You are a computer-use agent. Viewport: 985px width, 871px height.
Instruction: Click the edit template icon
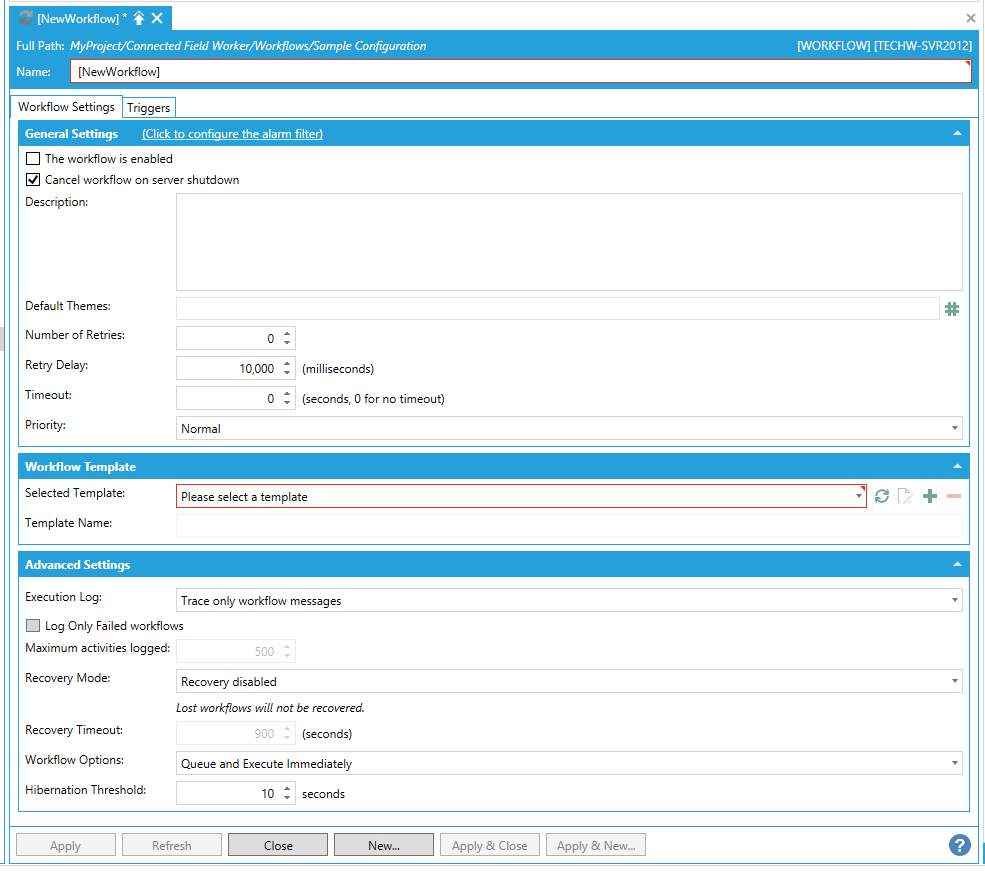[905, 496]
